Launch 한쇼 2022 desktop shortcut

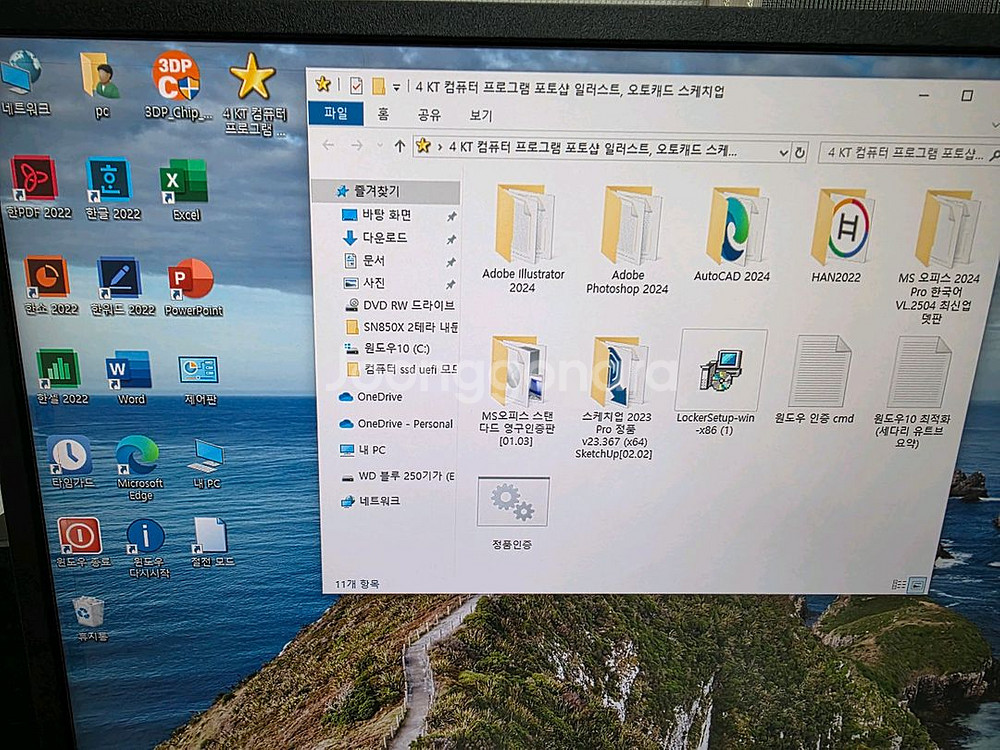pyautogui.click(x=50, y=286)
